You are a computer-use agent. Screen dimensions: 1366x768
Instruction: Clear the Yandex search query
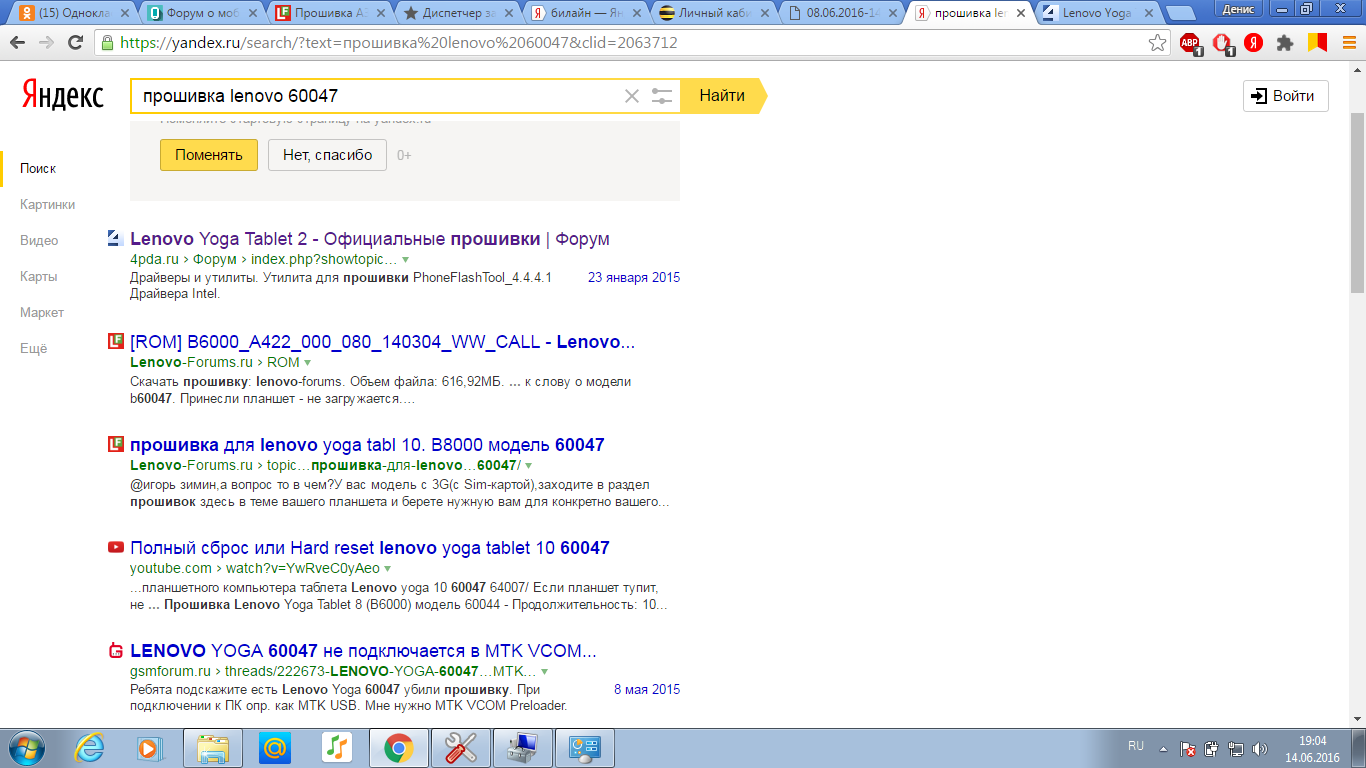pyautogui.click(x=631, y=96)
